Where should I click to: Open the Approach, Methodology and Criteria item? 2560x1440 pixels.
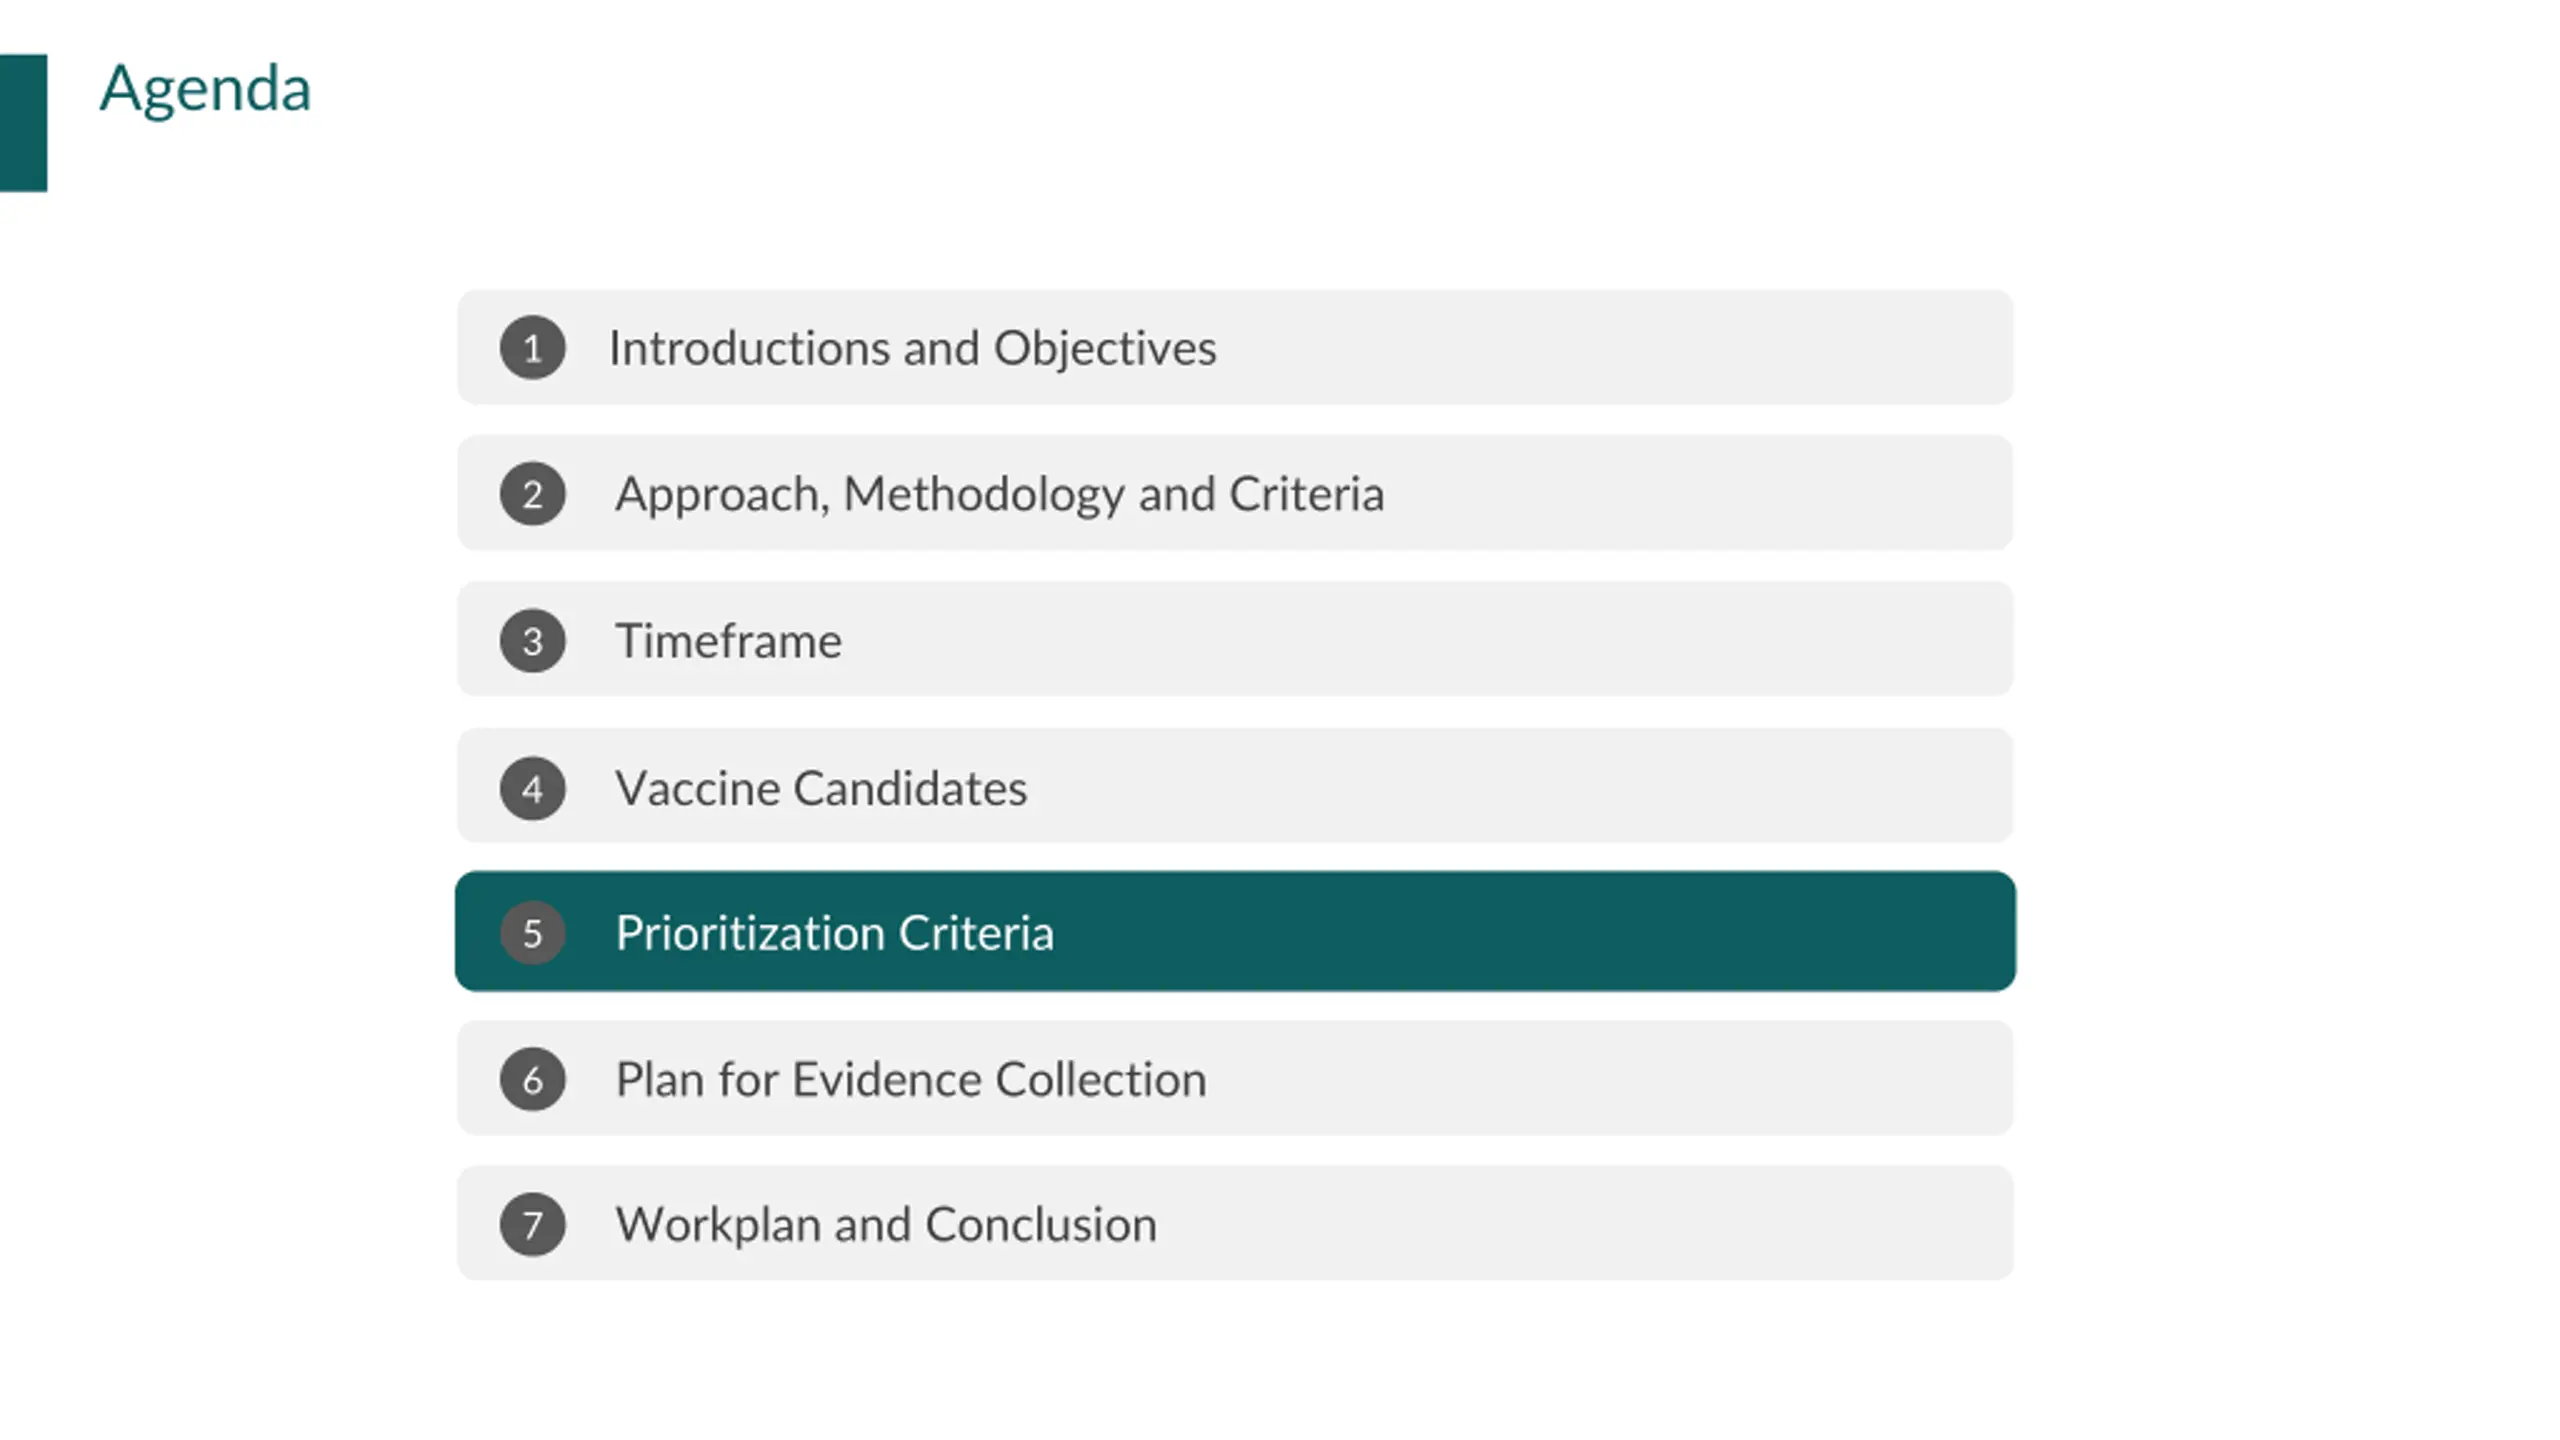pos(1235,493)
